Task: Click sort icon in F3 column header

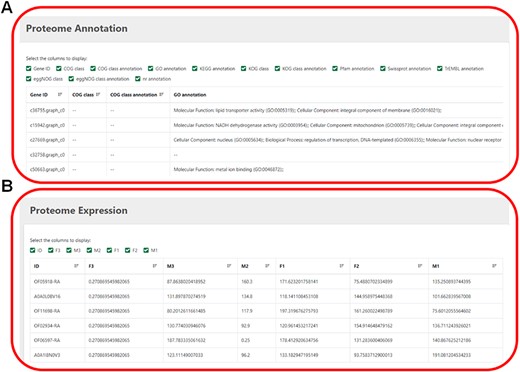Action: coord(155,266)
